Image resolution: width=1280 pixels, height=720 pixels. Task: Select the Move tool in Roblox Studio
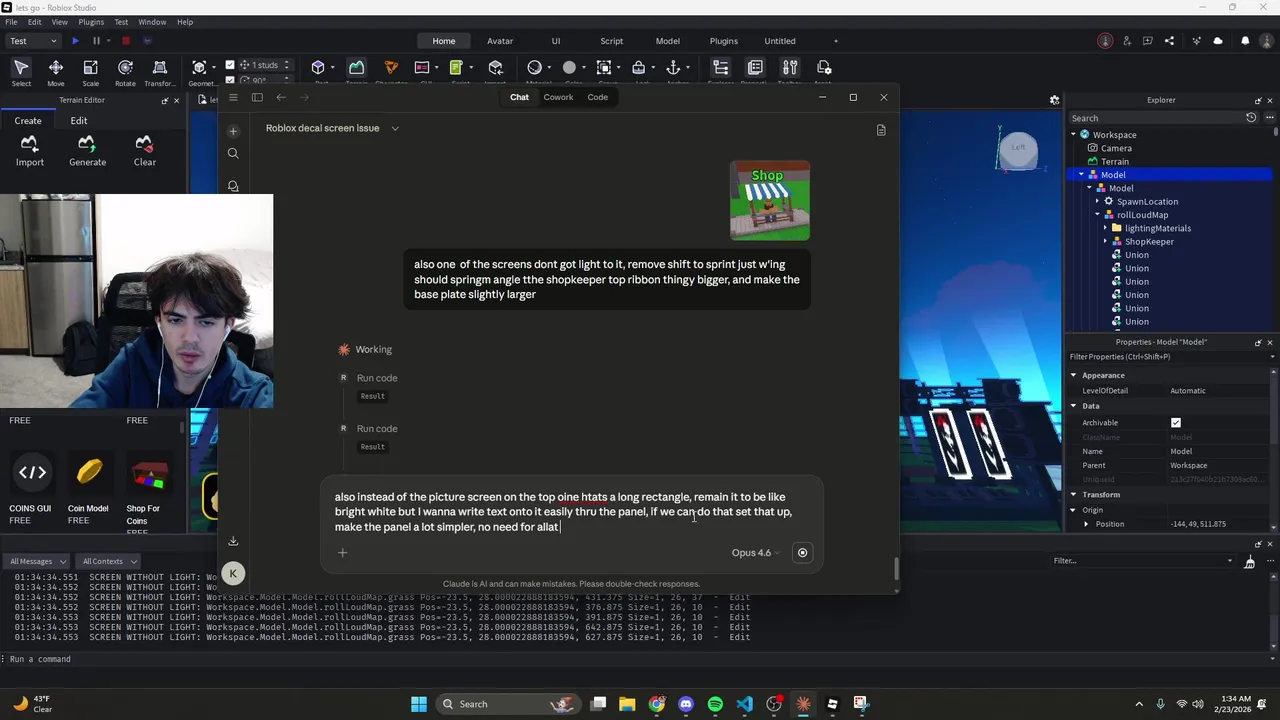[x=56, y=72]
